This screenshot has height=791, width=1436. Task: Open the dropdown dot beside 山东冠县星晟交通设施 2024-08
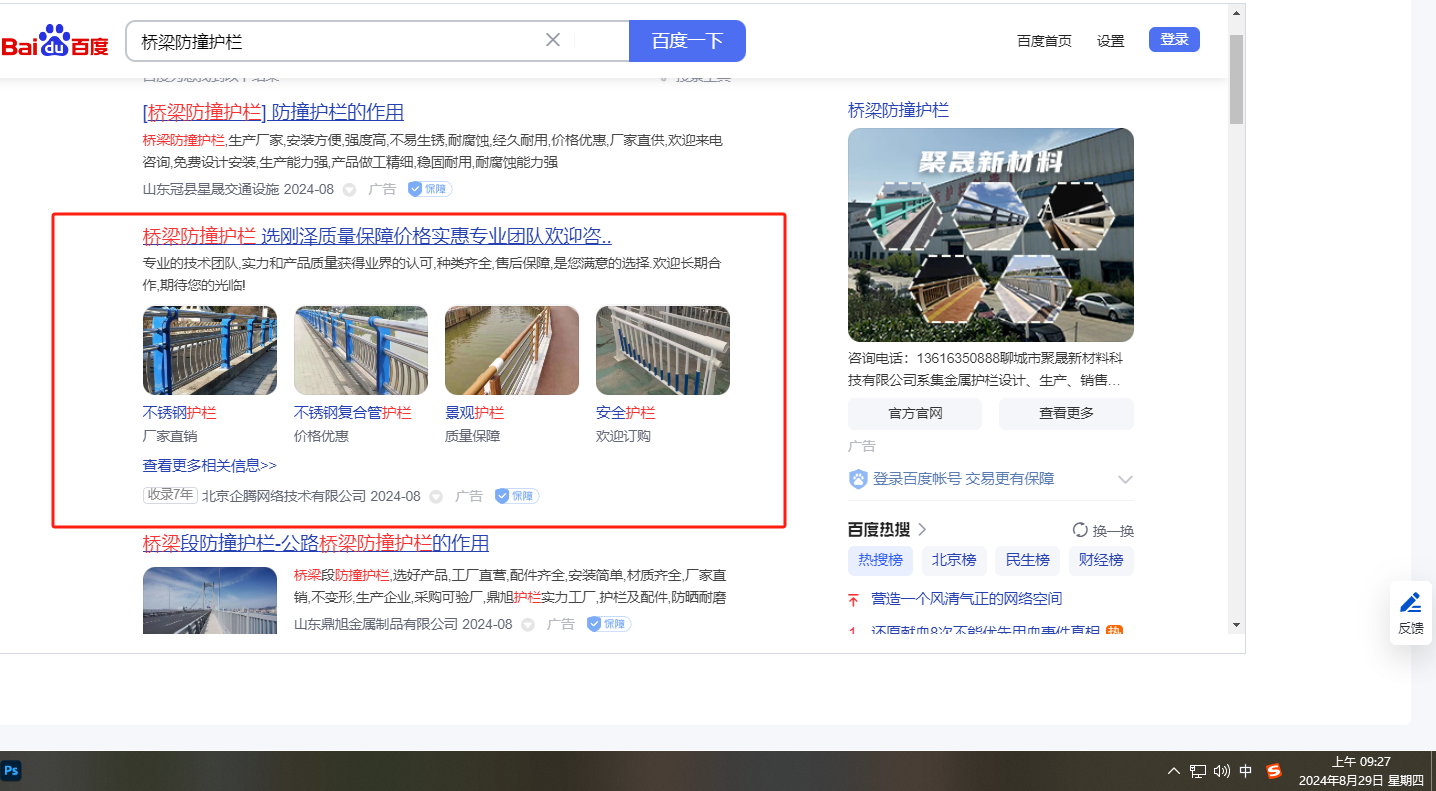point(349,189)
